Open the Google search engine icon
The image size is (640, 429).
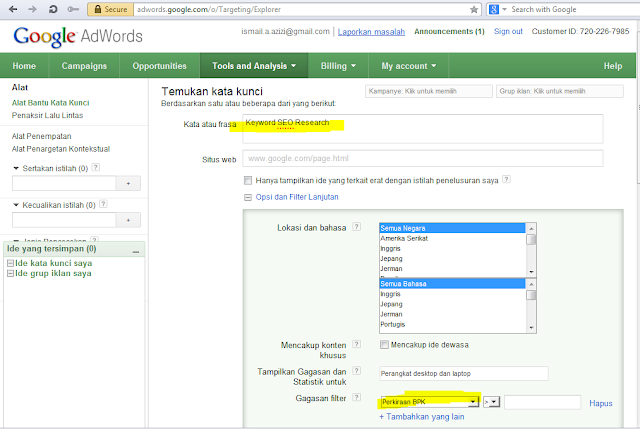pos(493,9)
